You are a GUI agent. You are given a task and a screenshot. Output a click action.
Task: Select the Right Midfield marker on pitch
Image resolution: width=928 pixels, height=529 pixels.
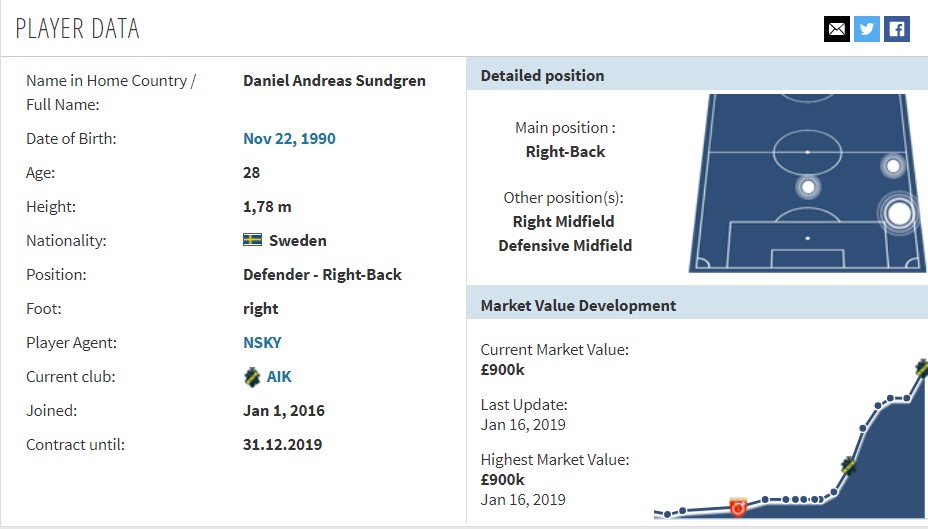coord(892,166)
